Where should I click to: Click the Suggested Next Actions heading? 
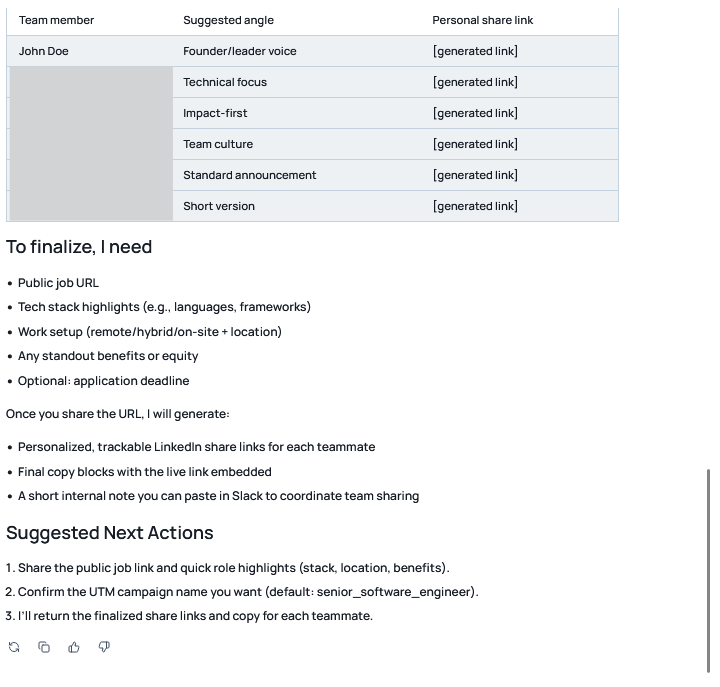click(110, 533)
